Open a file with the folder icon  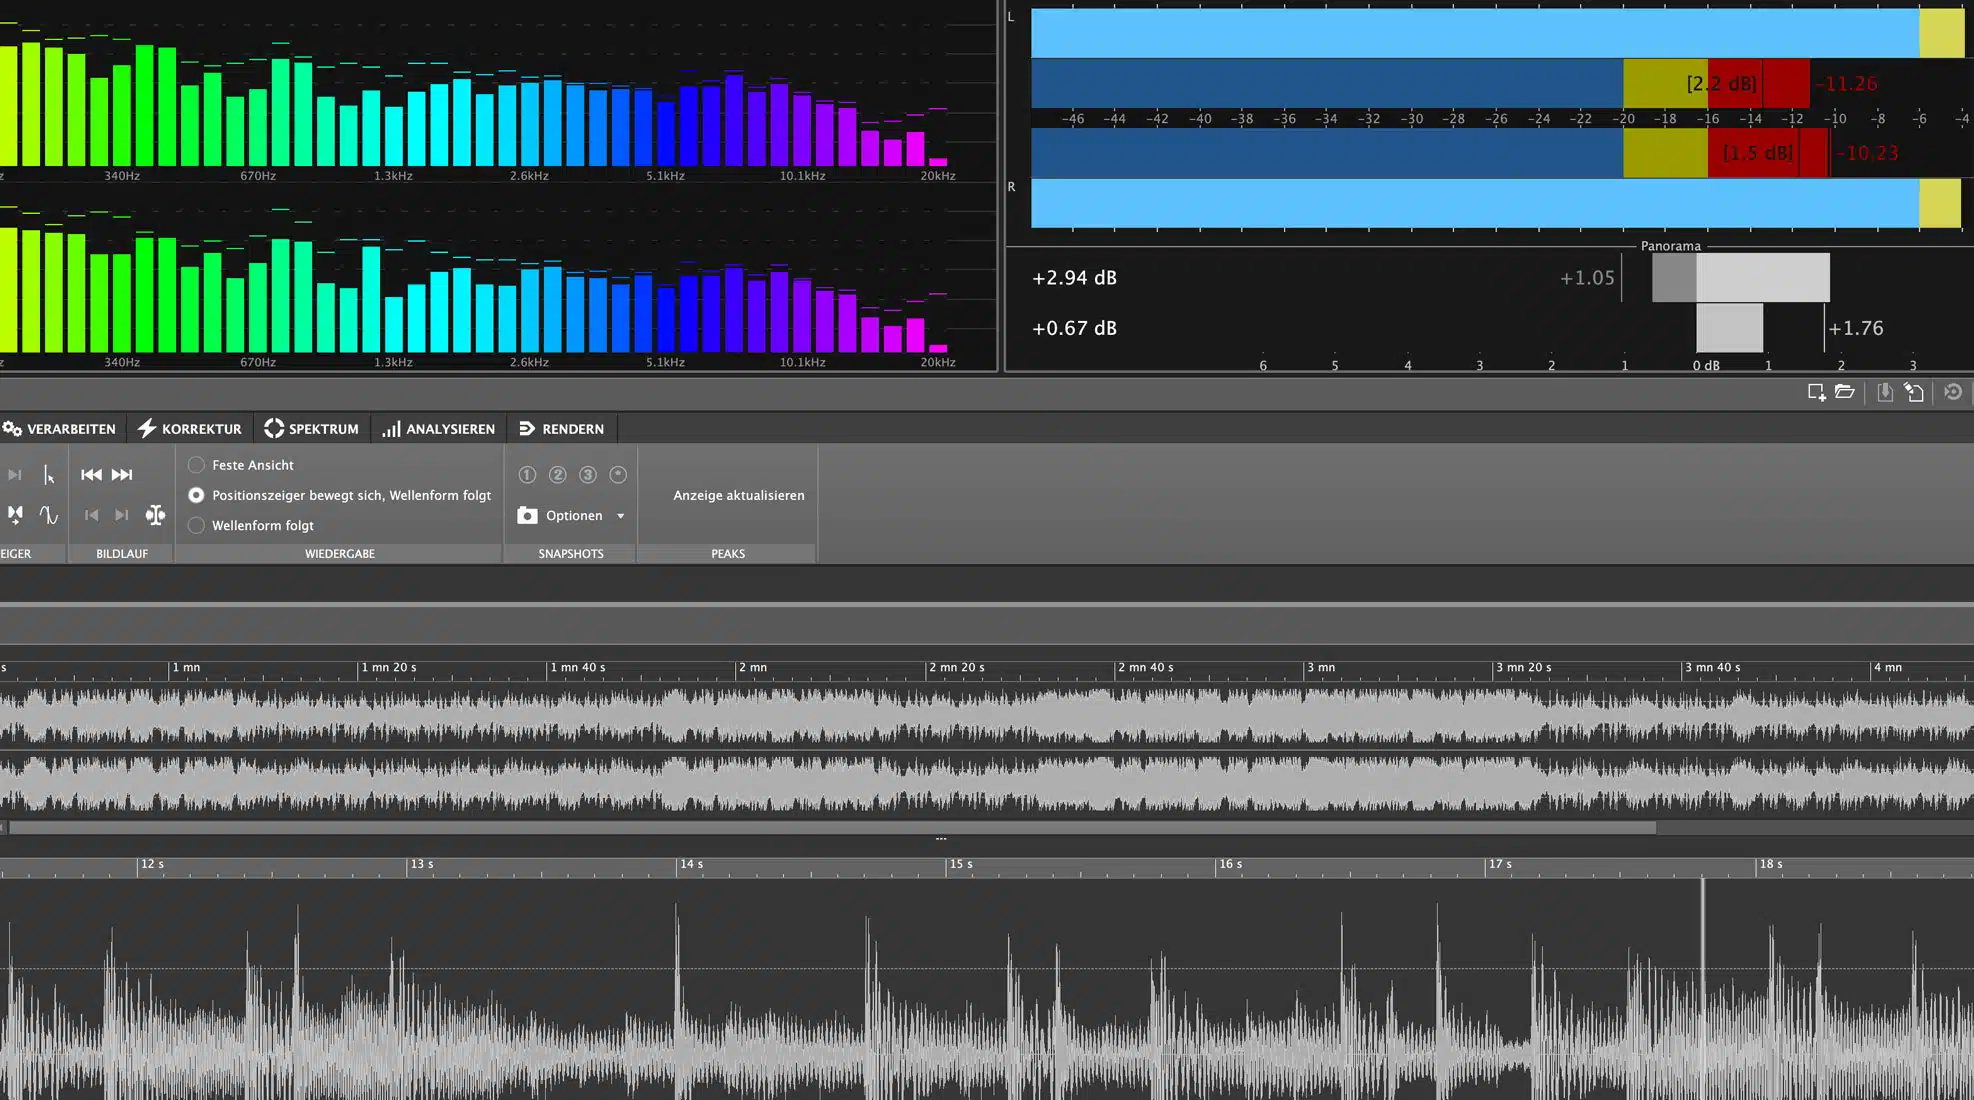coord(1845,392)
